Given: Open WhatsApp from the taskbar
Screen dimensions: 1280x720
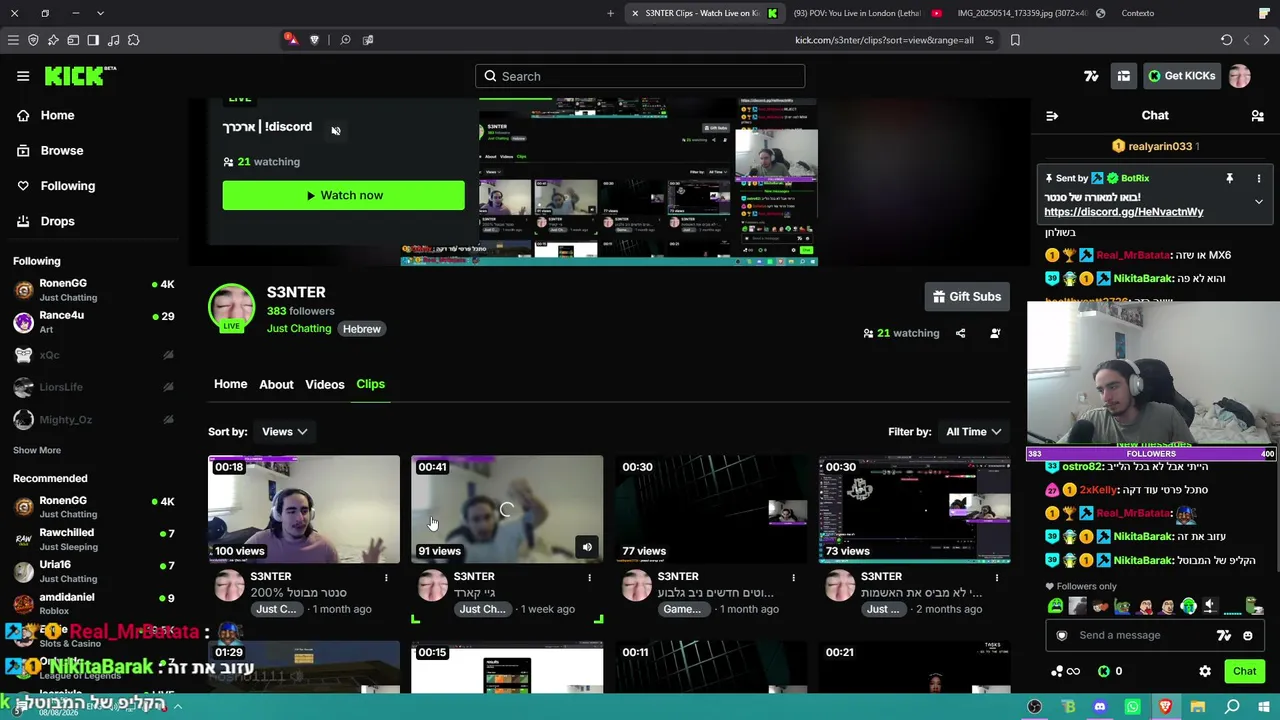Looking at the screenshot, I should coord(1133,707).
